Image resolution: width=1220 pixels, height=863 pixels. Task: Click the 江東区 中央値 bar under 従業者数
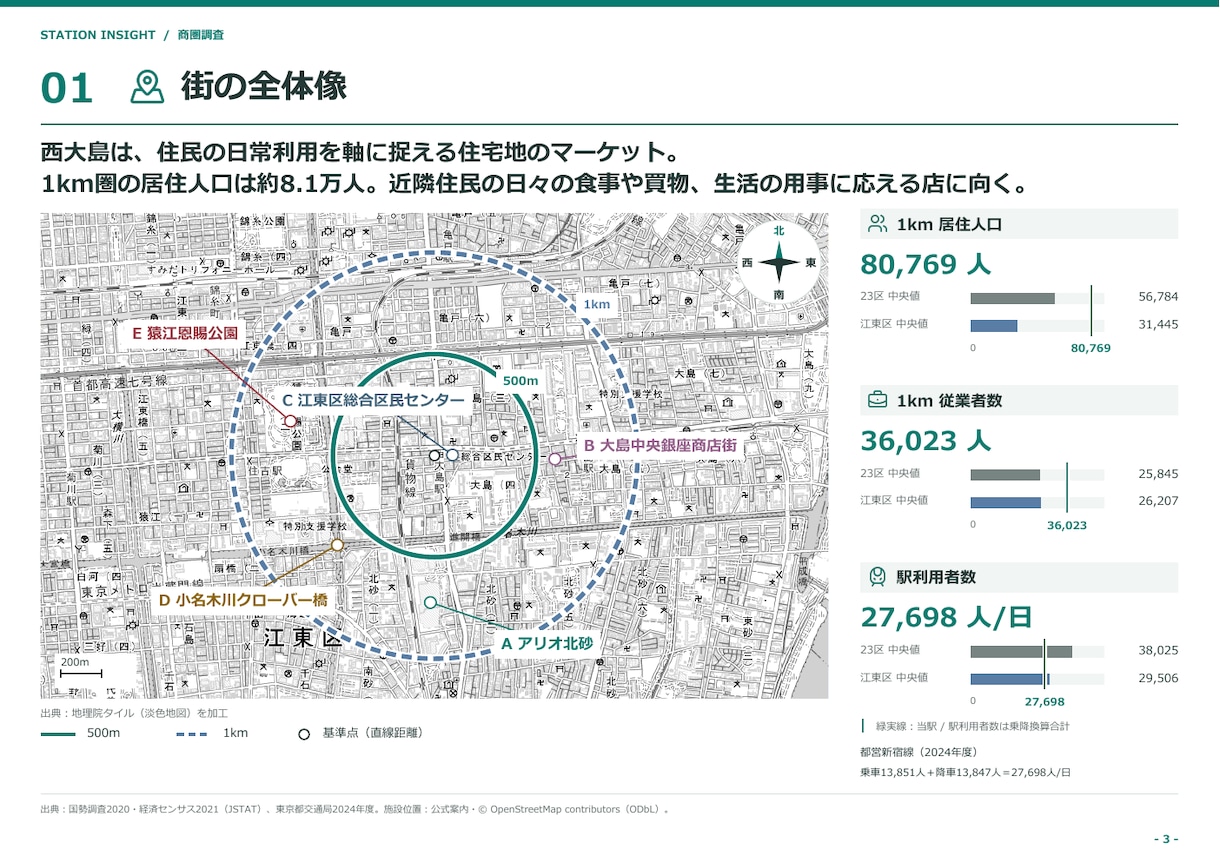pos(1005,502)
